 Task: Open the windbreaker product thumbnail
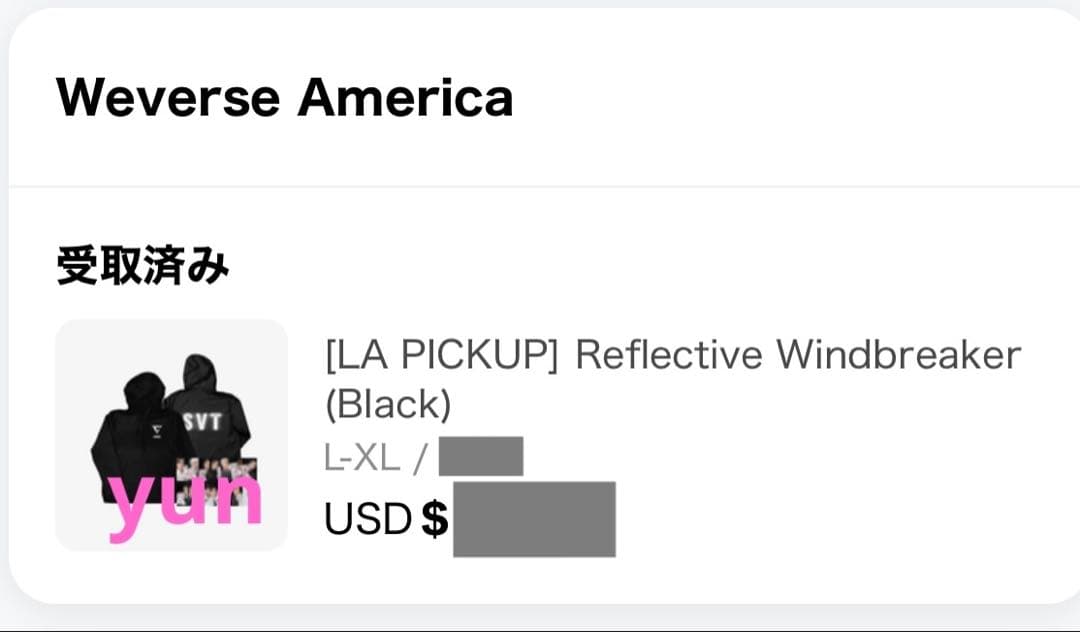171,434
